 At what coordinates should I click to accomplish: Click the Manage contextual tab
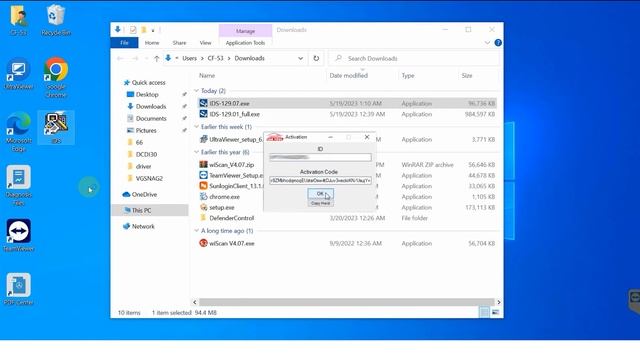[245, 31]
